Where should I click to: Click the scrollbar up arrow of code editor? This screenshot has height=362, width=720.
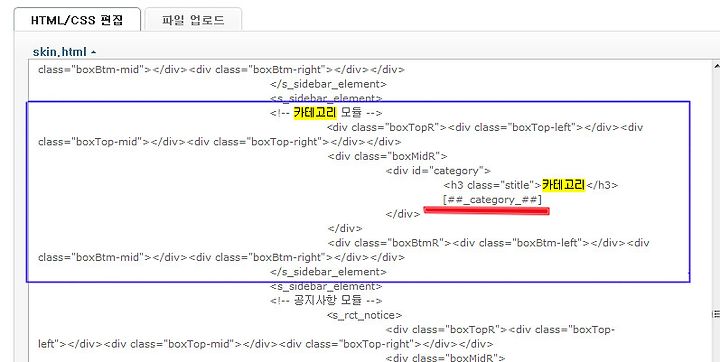click(716, 67)
